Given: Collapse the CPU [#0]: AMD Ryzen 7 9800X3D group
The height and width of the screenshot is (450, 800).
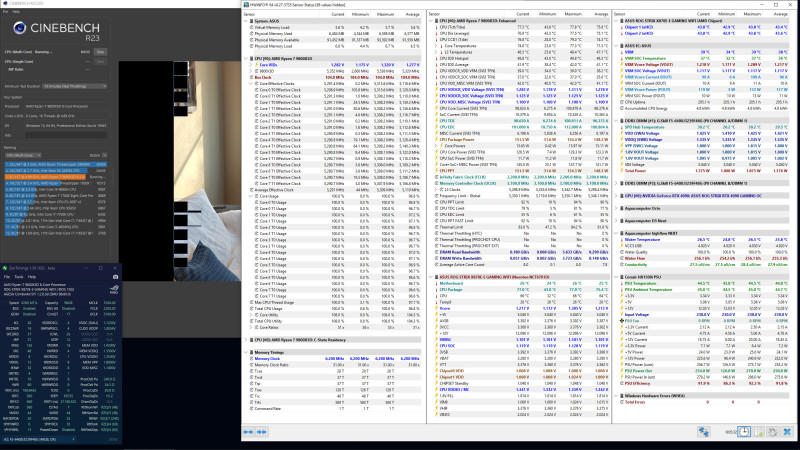Looking at the screenshot, I should tap(246, 59).
